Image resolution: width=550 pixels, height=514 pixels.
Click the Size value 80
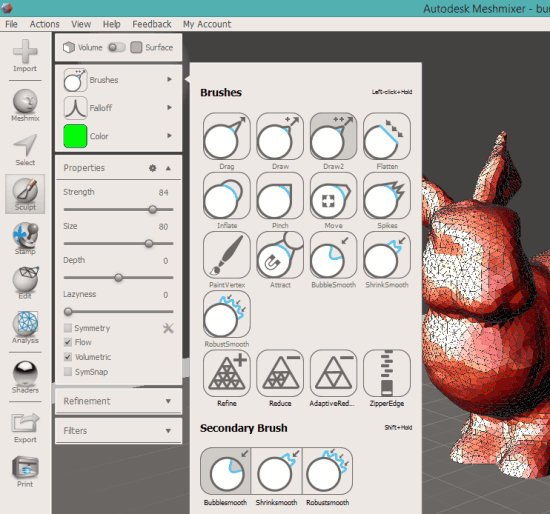[163, 227]
